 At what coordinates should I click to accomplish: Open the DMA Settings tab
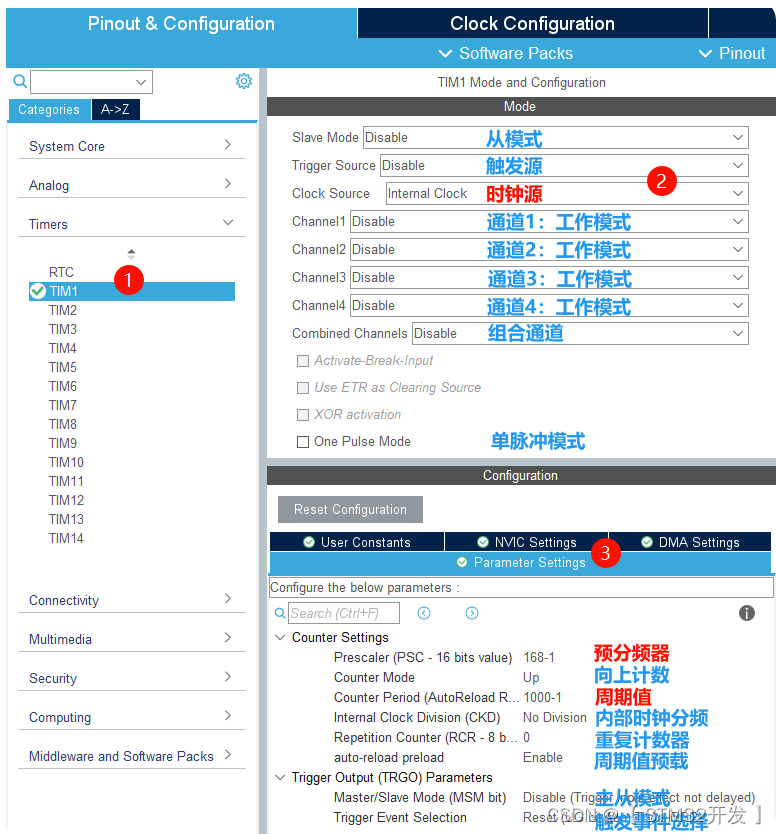coord(690,542)
